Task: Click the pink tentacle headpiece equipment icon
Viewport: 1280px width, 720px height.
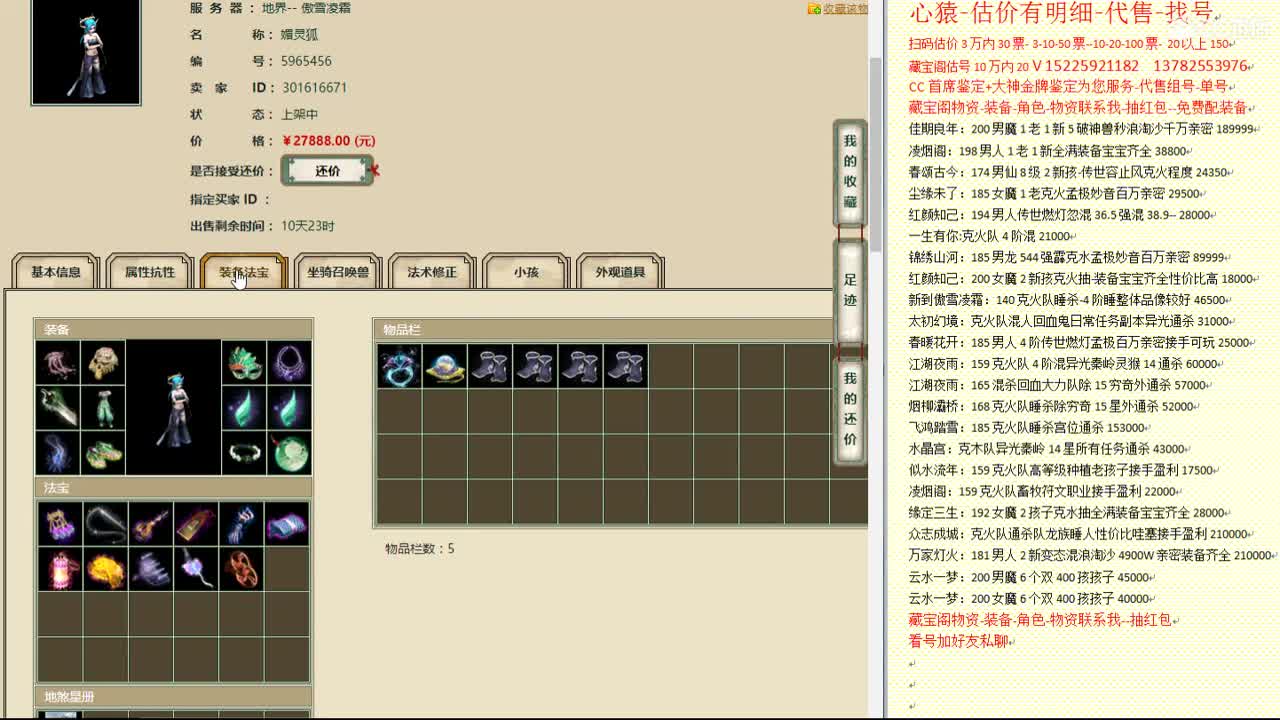Action: tap(58, 363)
